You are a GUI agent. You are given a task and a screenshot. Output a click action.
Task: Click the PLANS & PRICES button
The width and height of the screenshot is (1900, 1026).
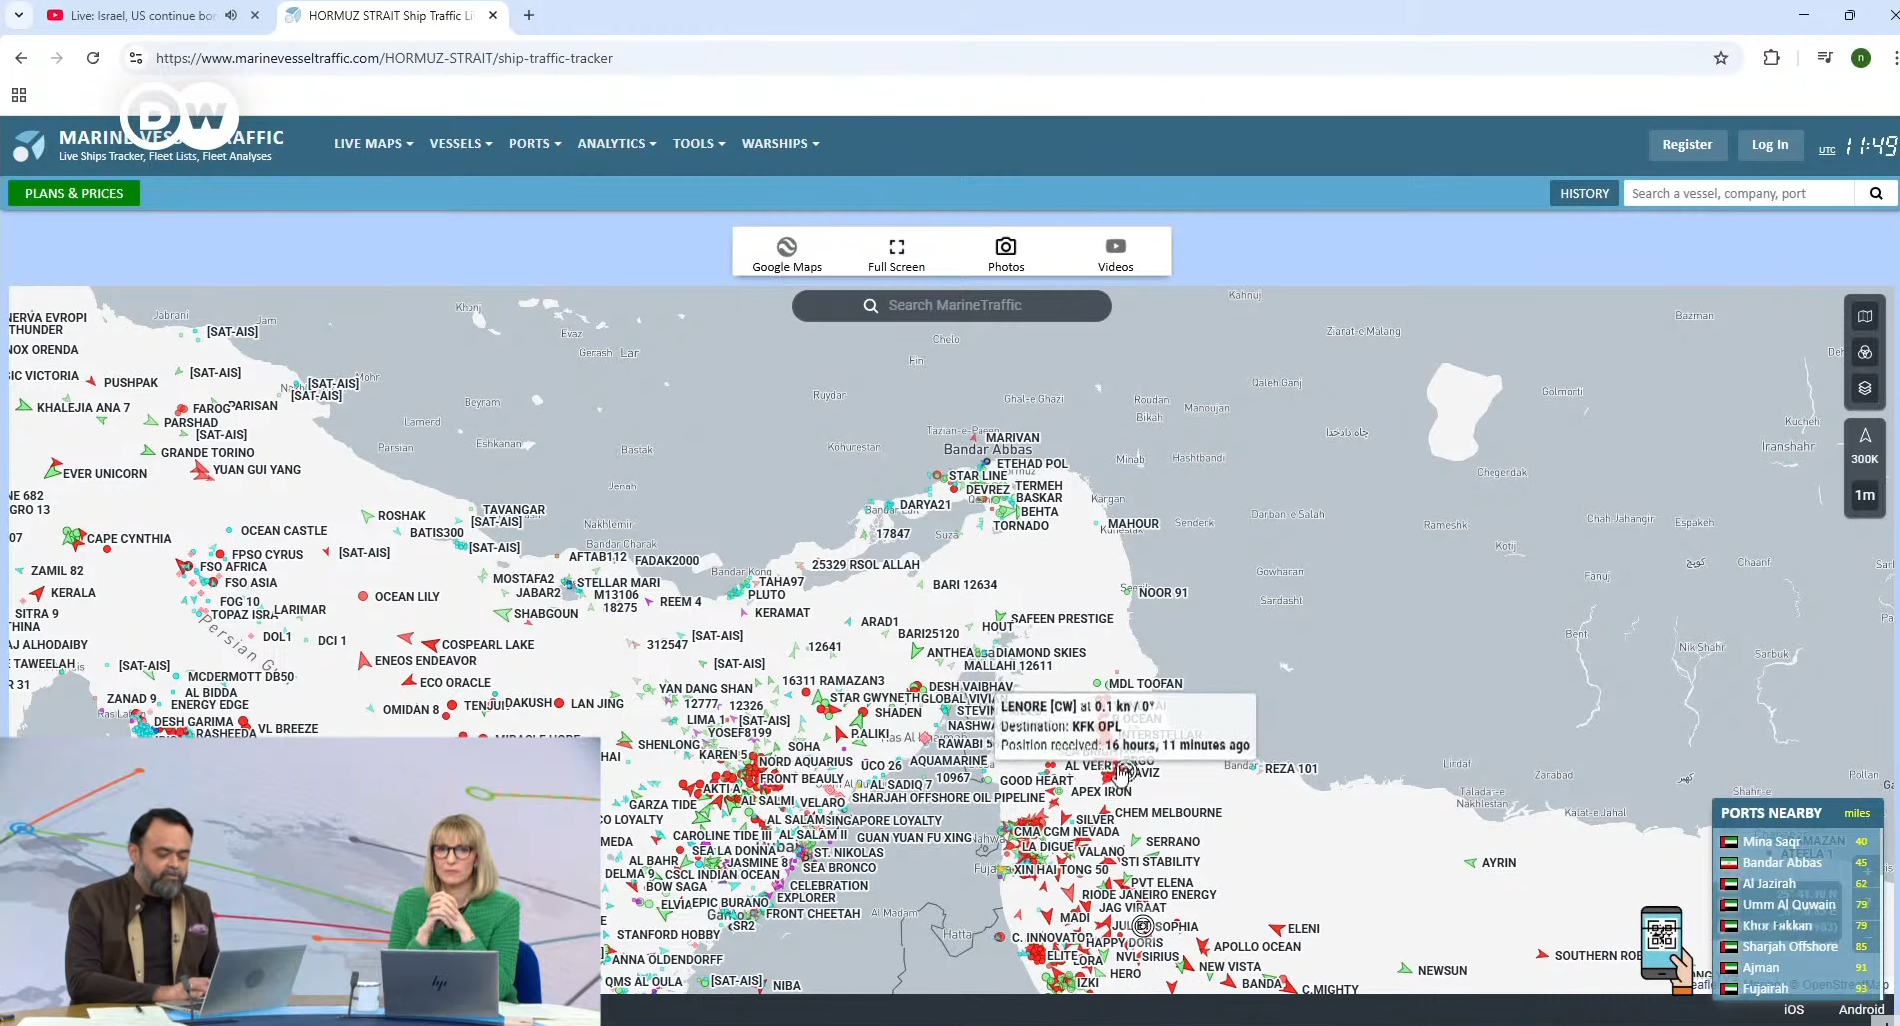[x=74, y=193]
